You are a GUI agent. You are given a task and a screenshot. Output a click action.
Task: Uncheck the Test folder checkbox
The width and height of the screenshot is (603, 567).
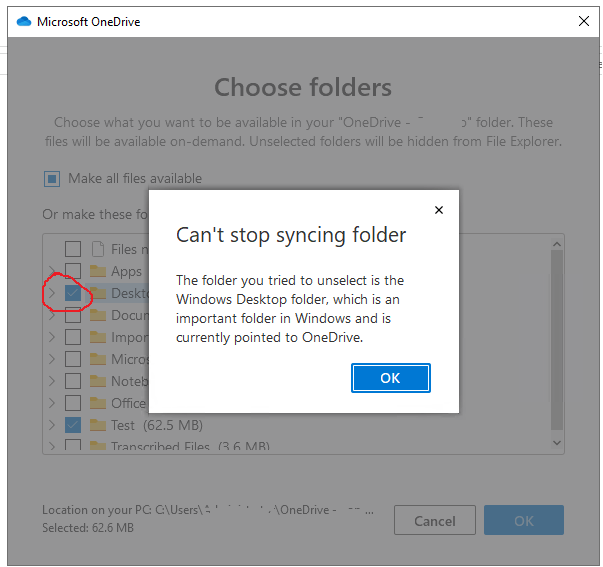pyautogui.click(x=73, y=425)
